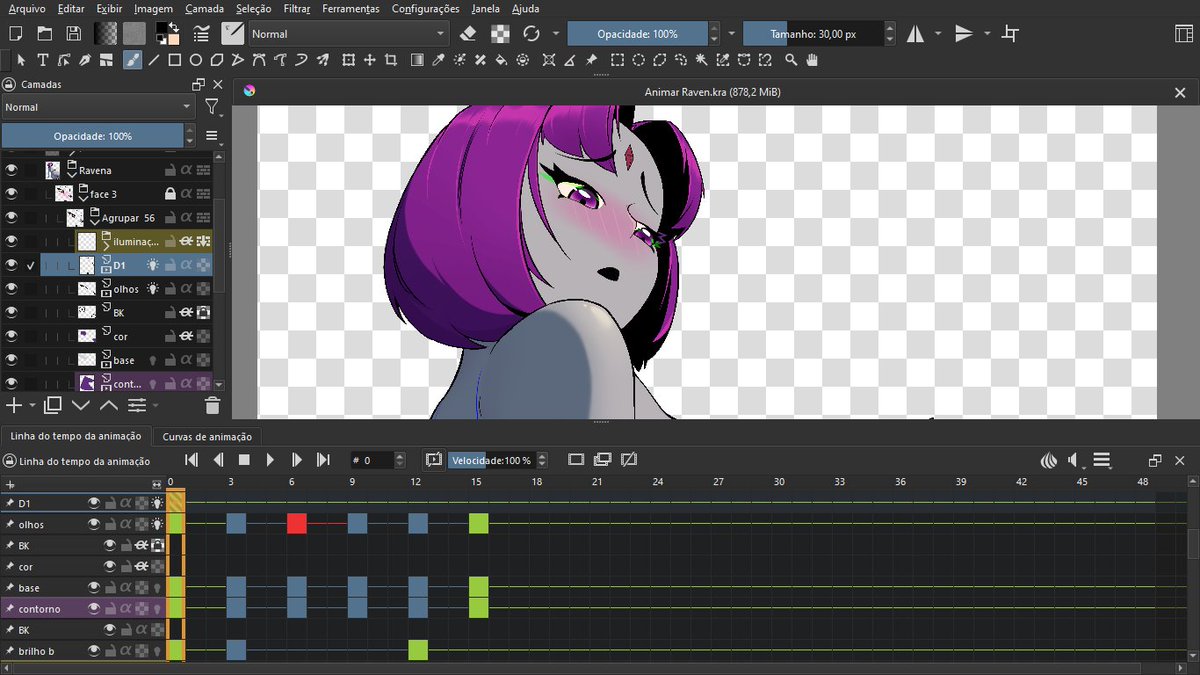Open vertical mirror options arrow
This screenshot has width=1200, height=675.
(987, 33)
